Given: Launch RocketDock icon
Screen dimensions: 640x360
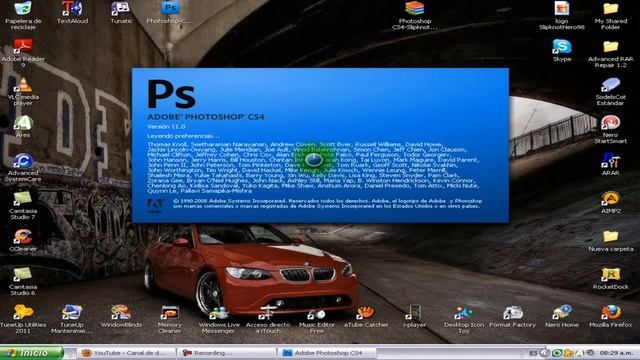Looking at the screenshot, I should coord(611,275).
